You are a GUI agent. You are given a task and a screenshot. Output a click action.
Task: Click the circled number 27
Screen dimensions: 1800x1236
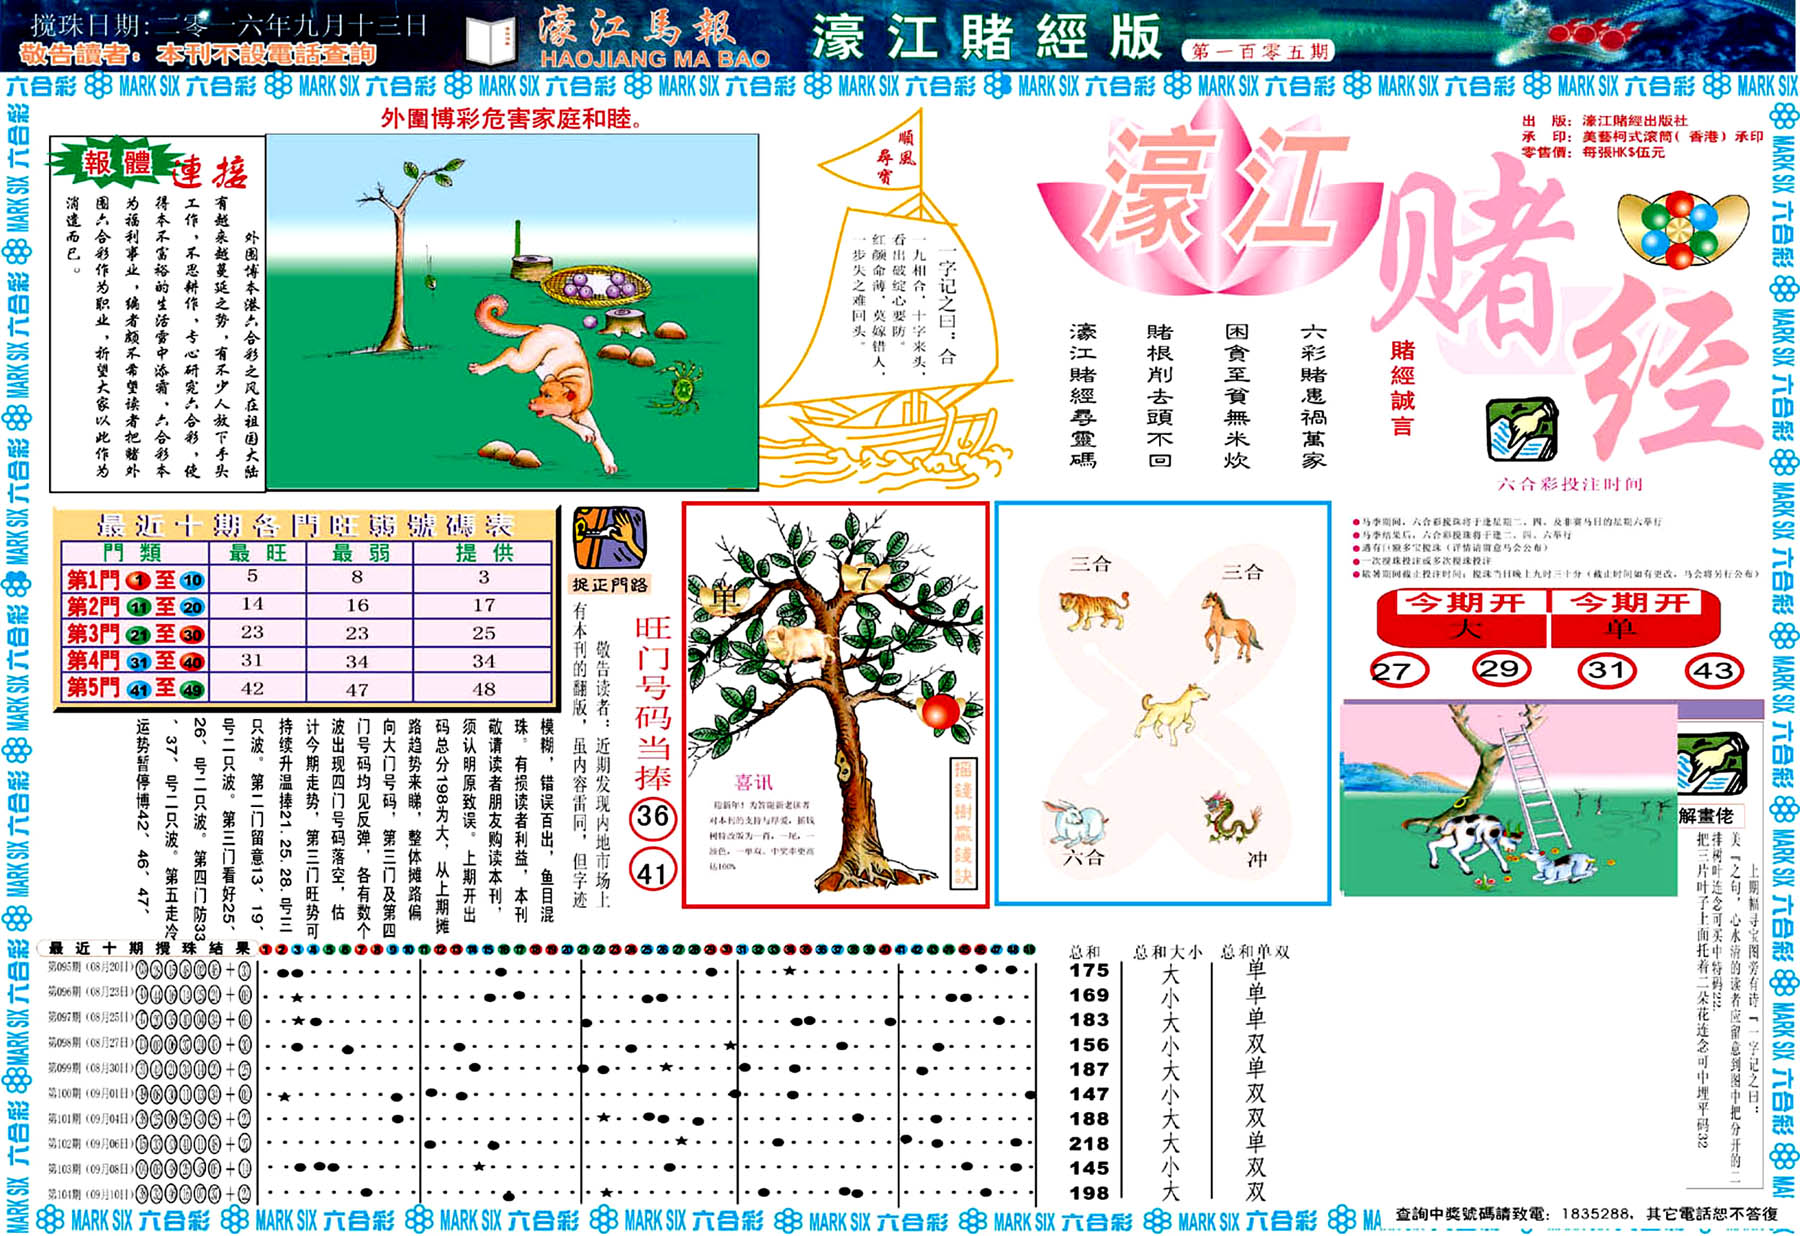pyautogui.click(x=1398, y=670)
